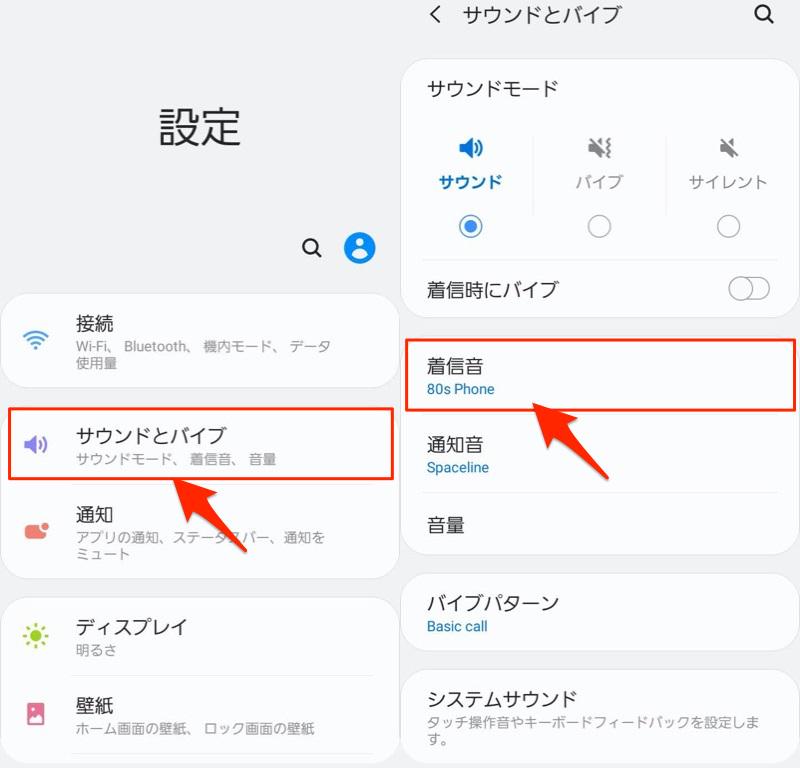Click the 通知 notification icon
This screenshot has height=768, width=800.
[x=36, y=530]
